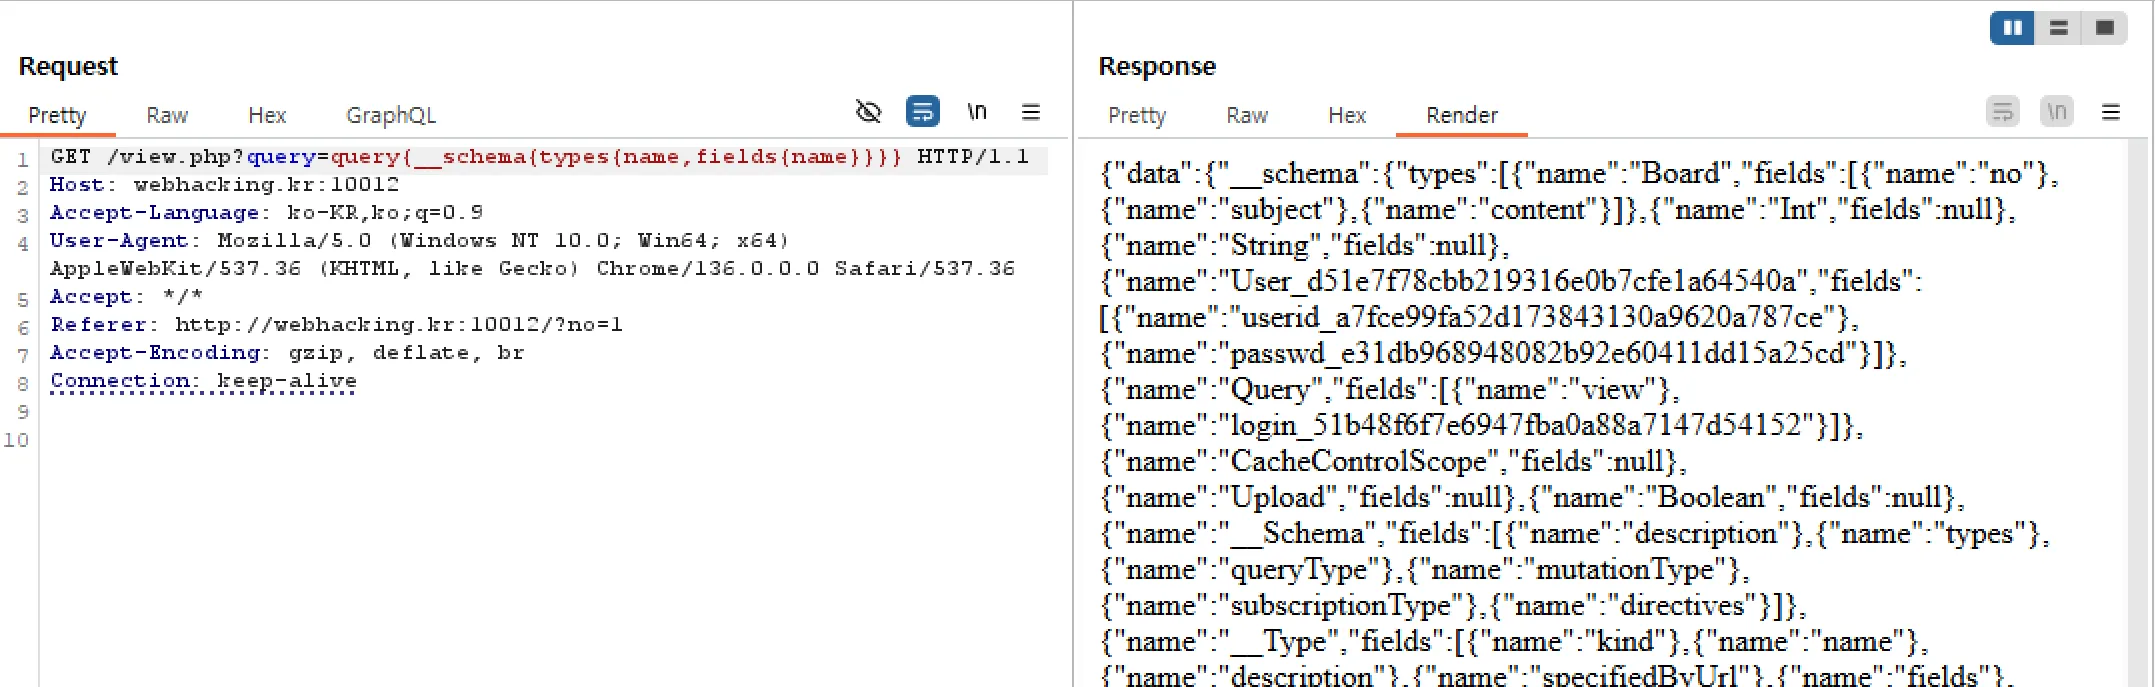Select Render tab in Response panel
2155x687 pixels.
(x=1462, y=115)
